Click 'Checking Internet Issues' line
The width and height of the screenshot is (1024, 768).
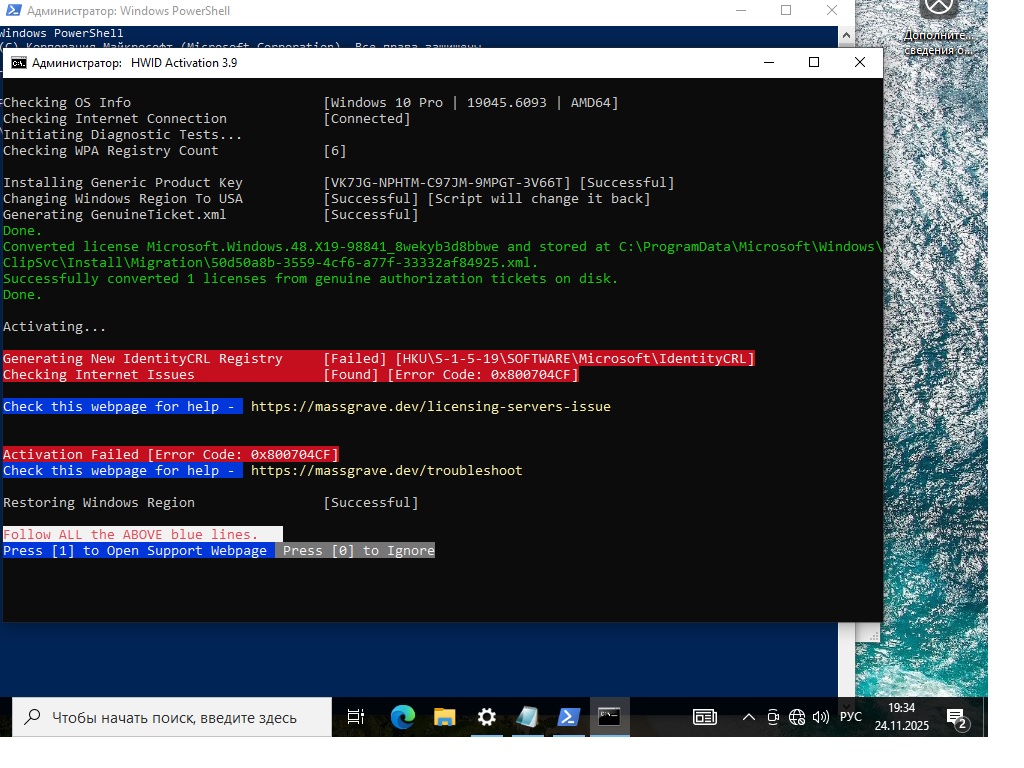(x=291, y=374)
